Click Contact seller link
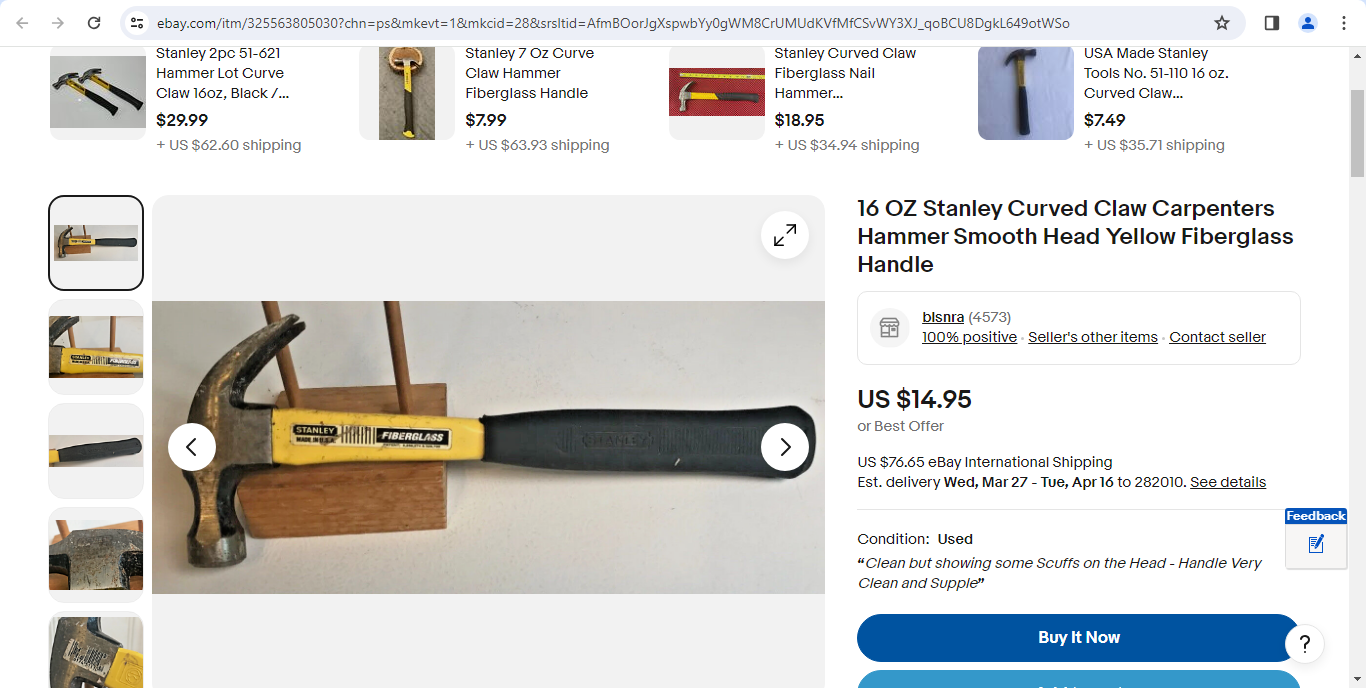This screenshot has height=688, width=1366. [x=1217, y=337]
